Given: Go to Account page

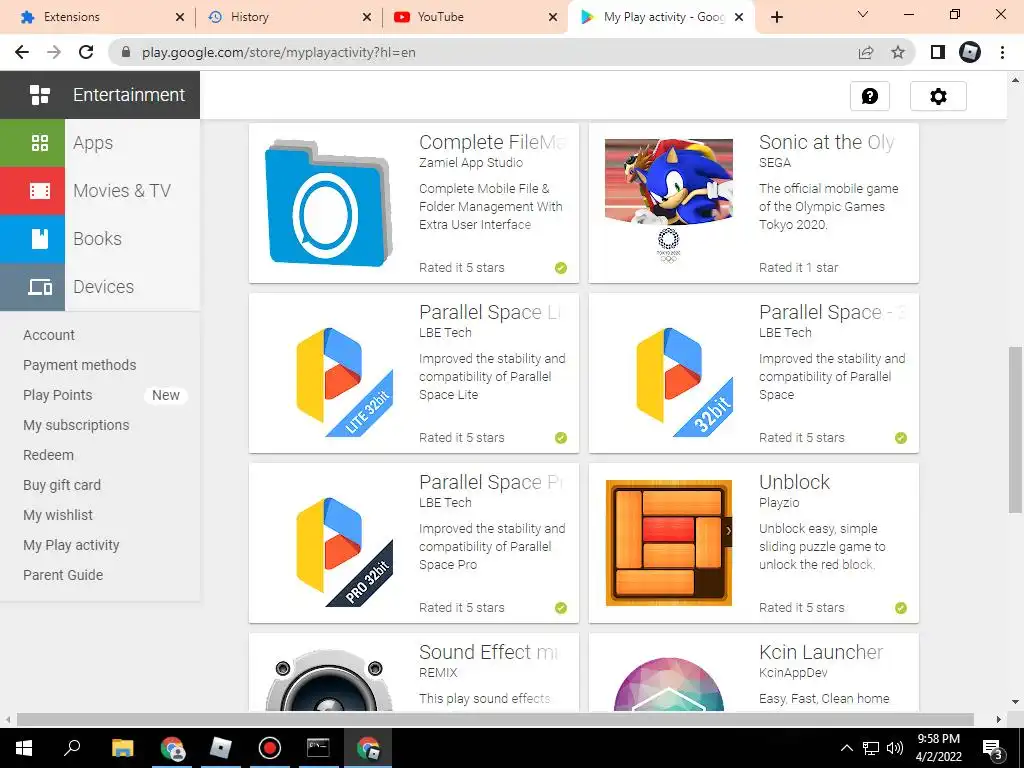Looking at the screenshot, I should (49, 335).
